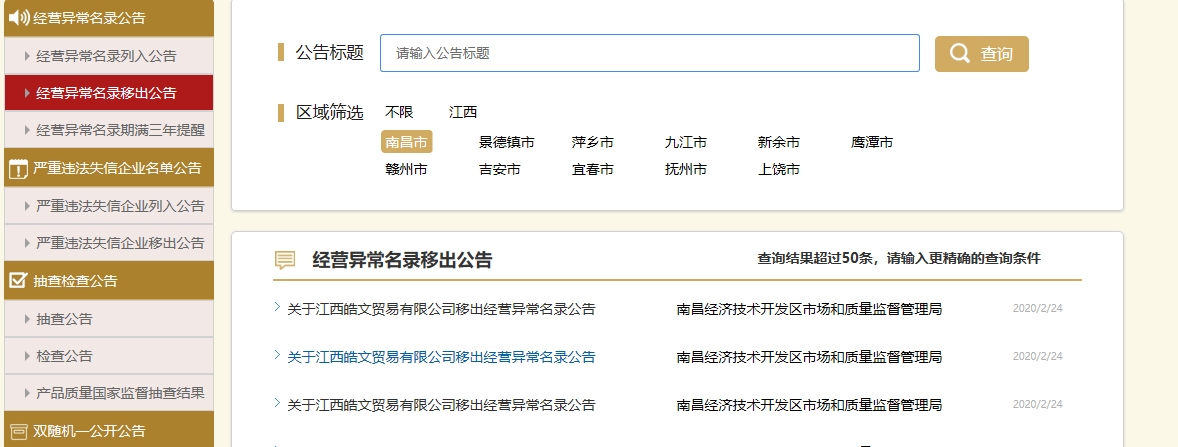Open second 江西皓文贸易有限公司 announcement link
Viewport: 1178px width, 447px height.
441,357
